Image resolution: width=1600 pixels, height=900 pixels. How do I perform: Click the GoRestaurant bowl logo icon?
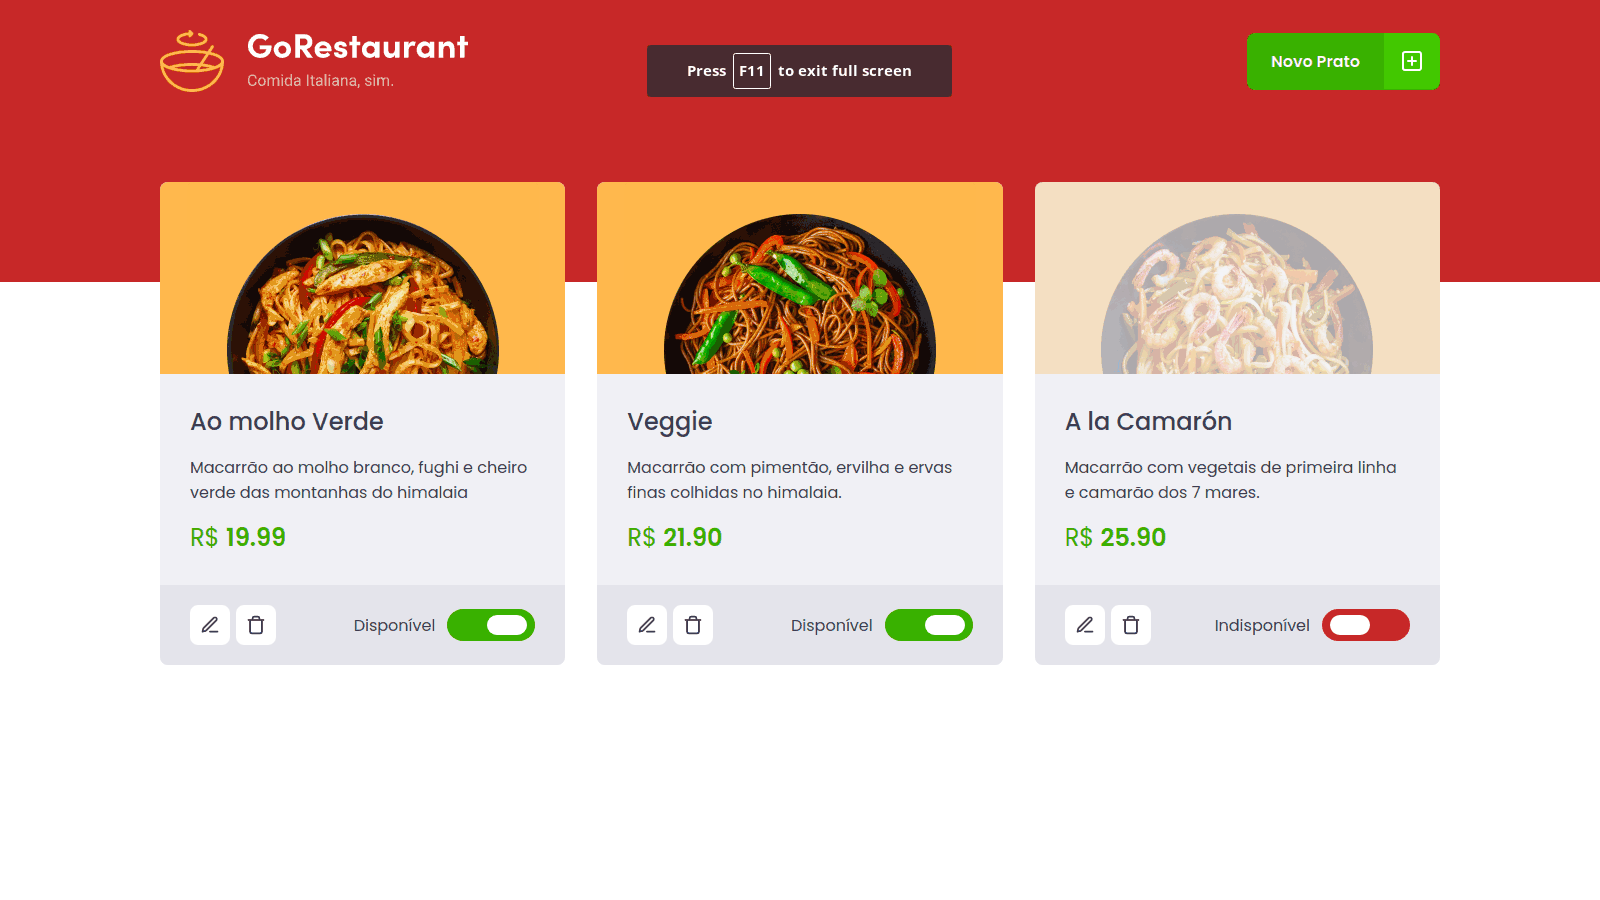coord(192,61)
